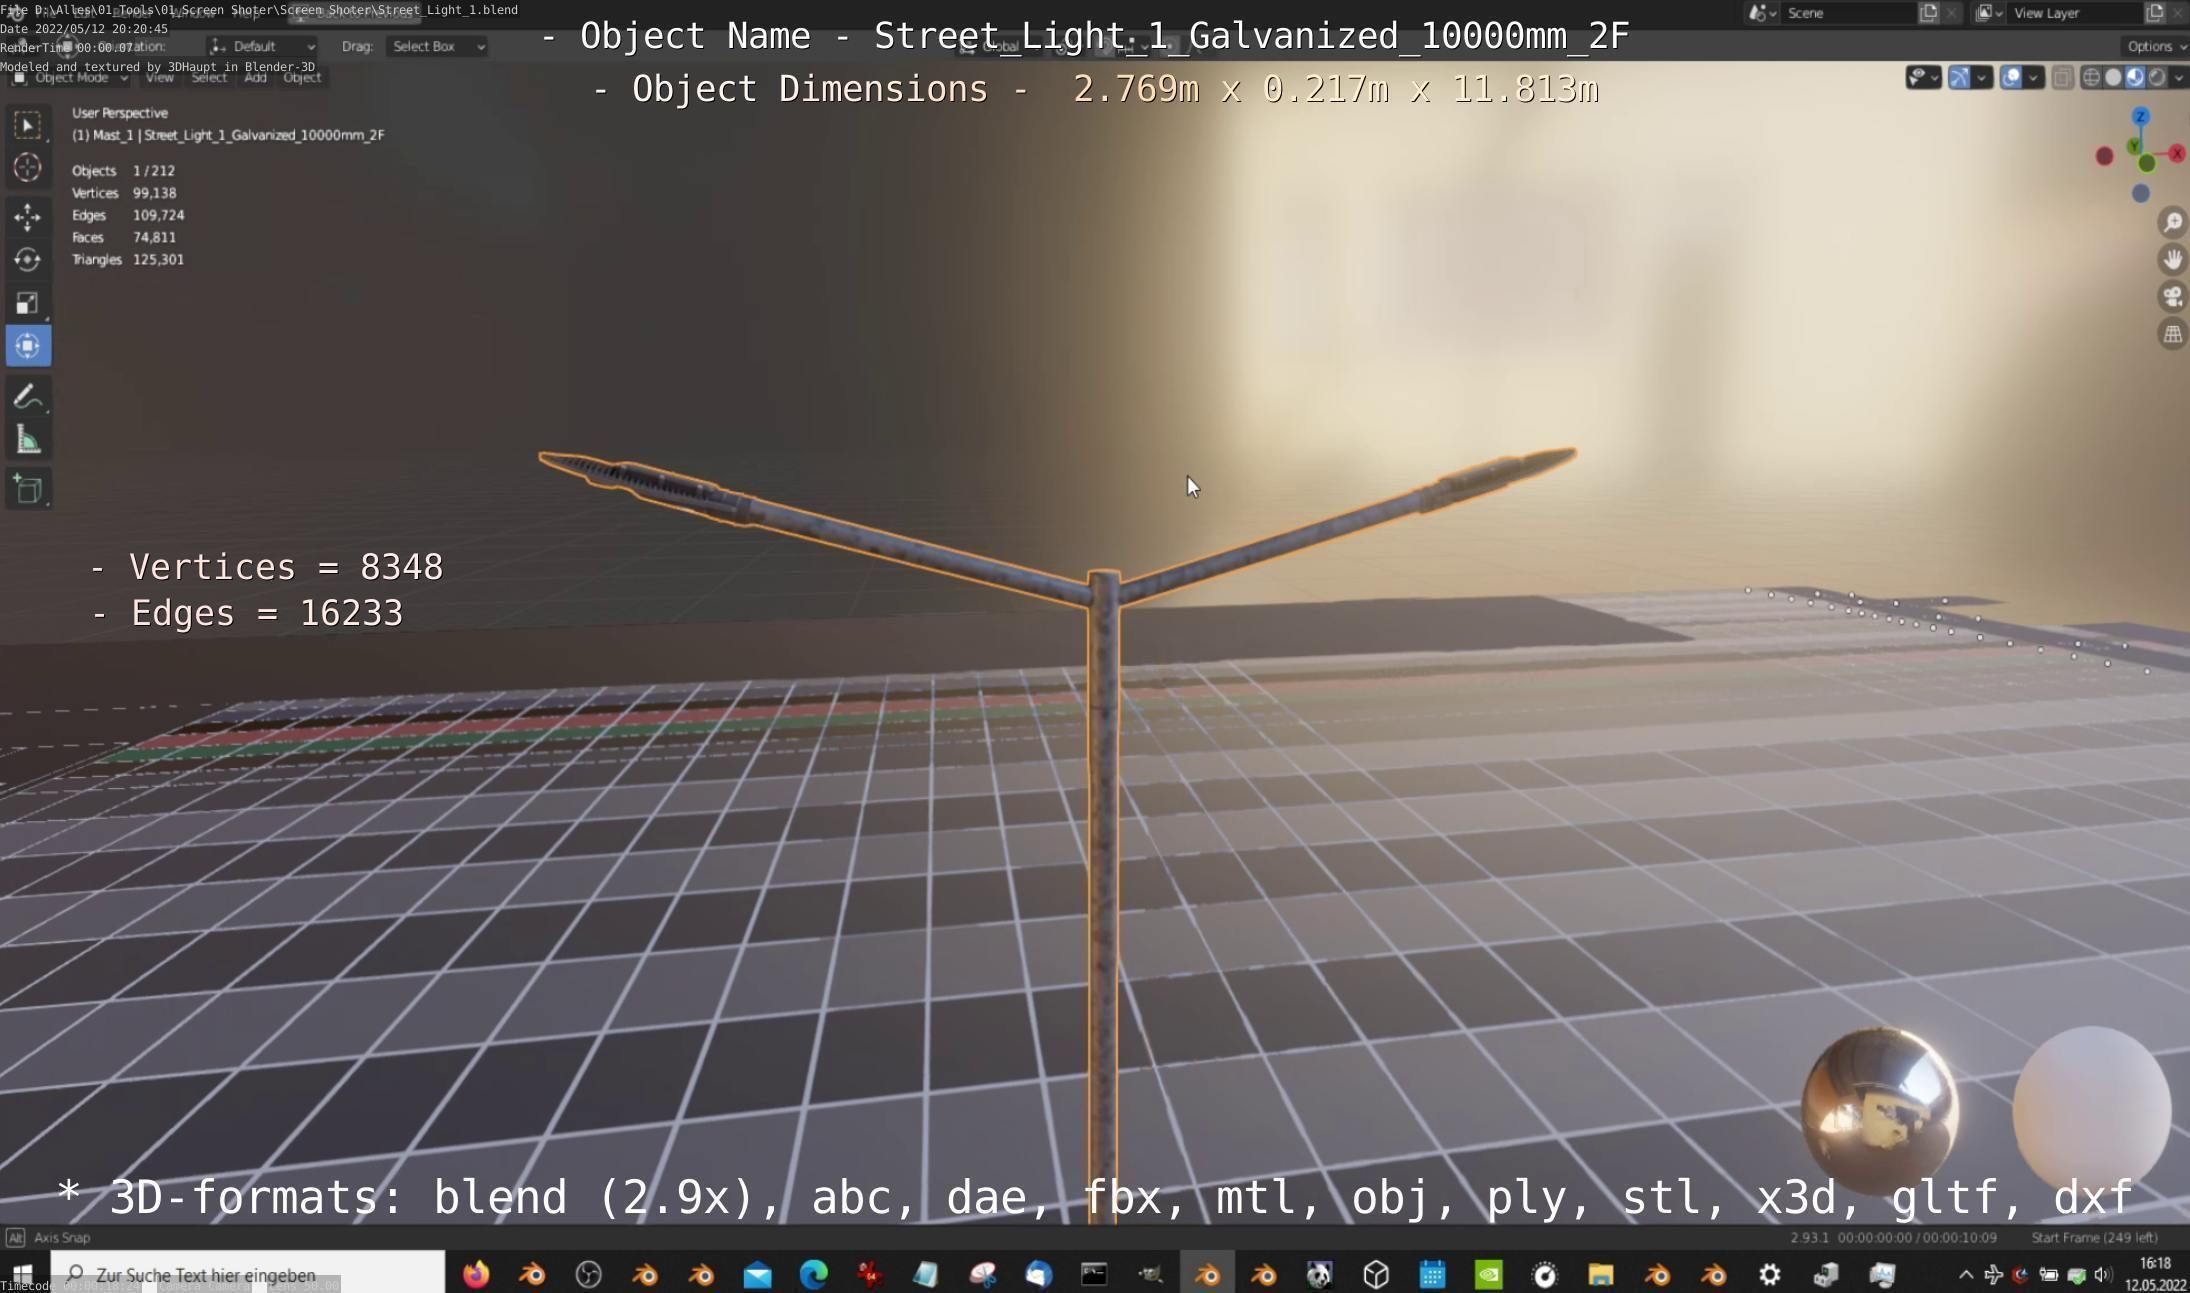
Task: Click the active Transform tool
Action: click(28, 346)
